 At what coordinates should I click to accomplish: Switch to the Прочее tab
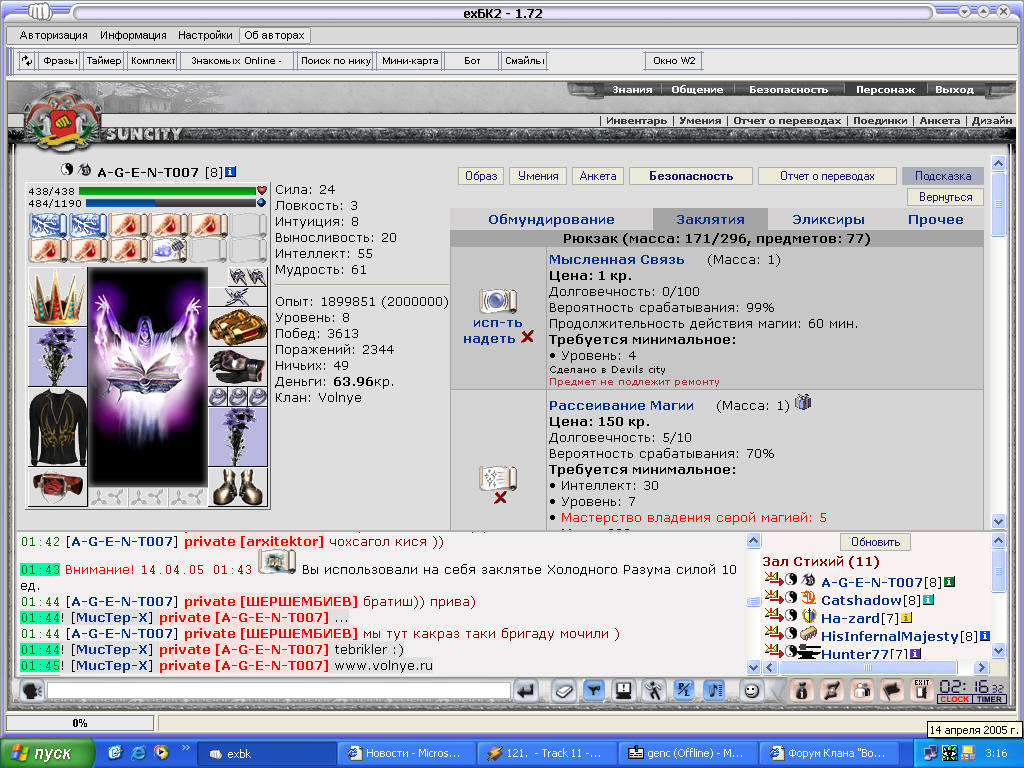click(935, 219)
